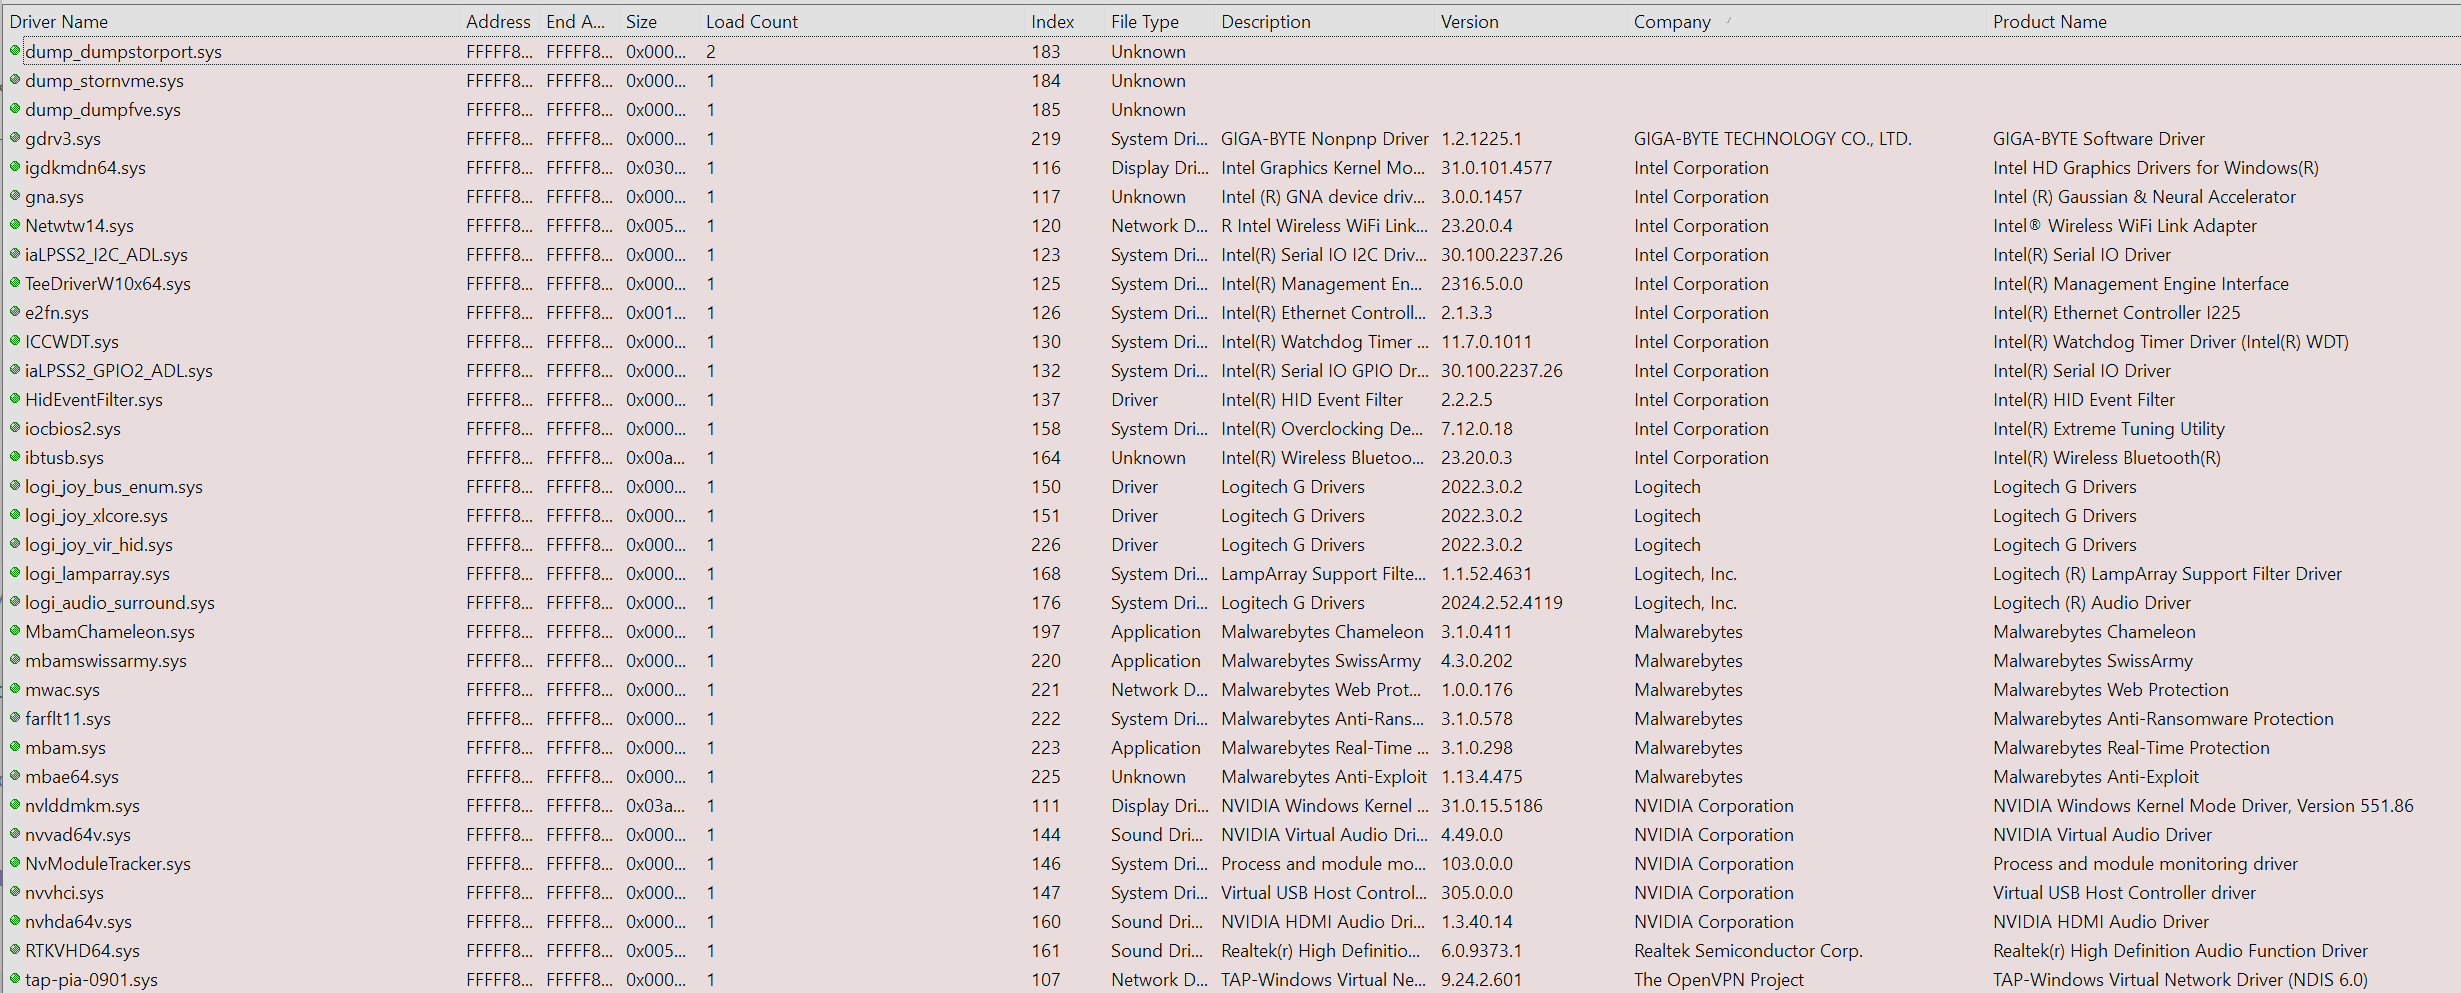The width and height of the screenshot is (2461, 993).
Task: Click the status icon of igdkmdn64.sys
Action: pos(15,166)
